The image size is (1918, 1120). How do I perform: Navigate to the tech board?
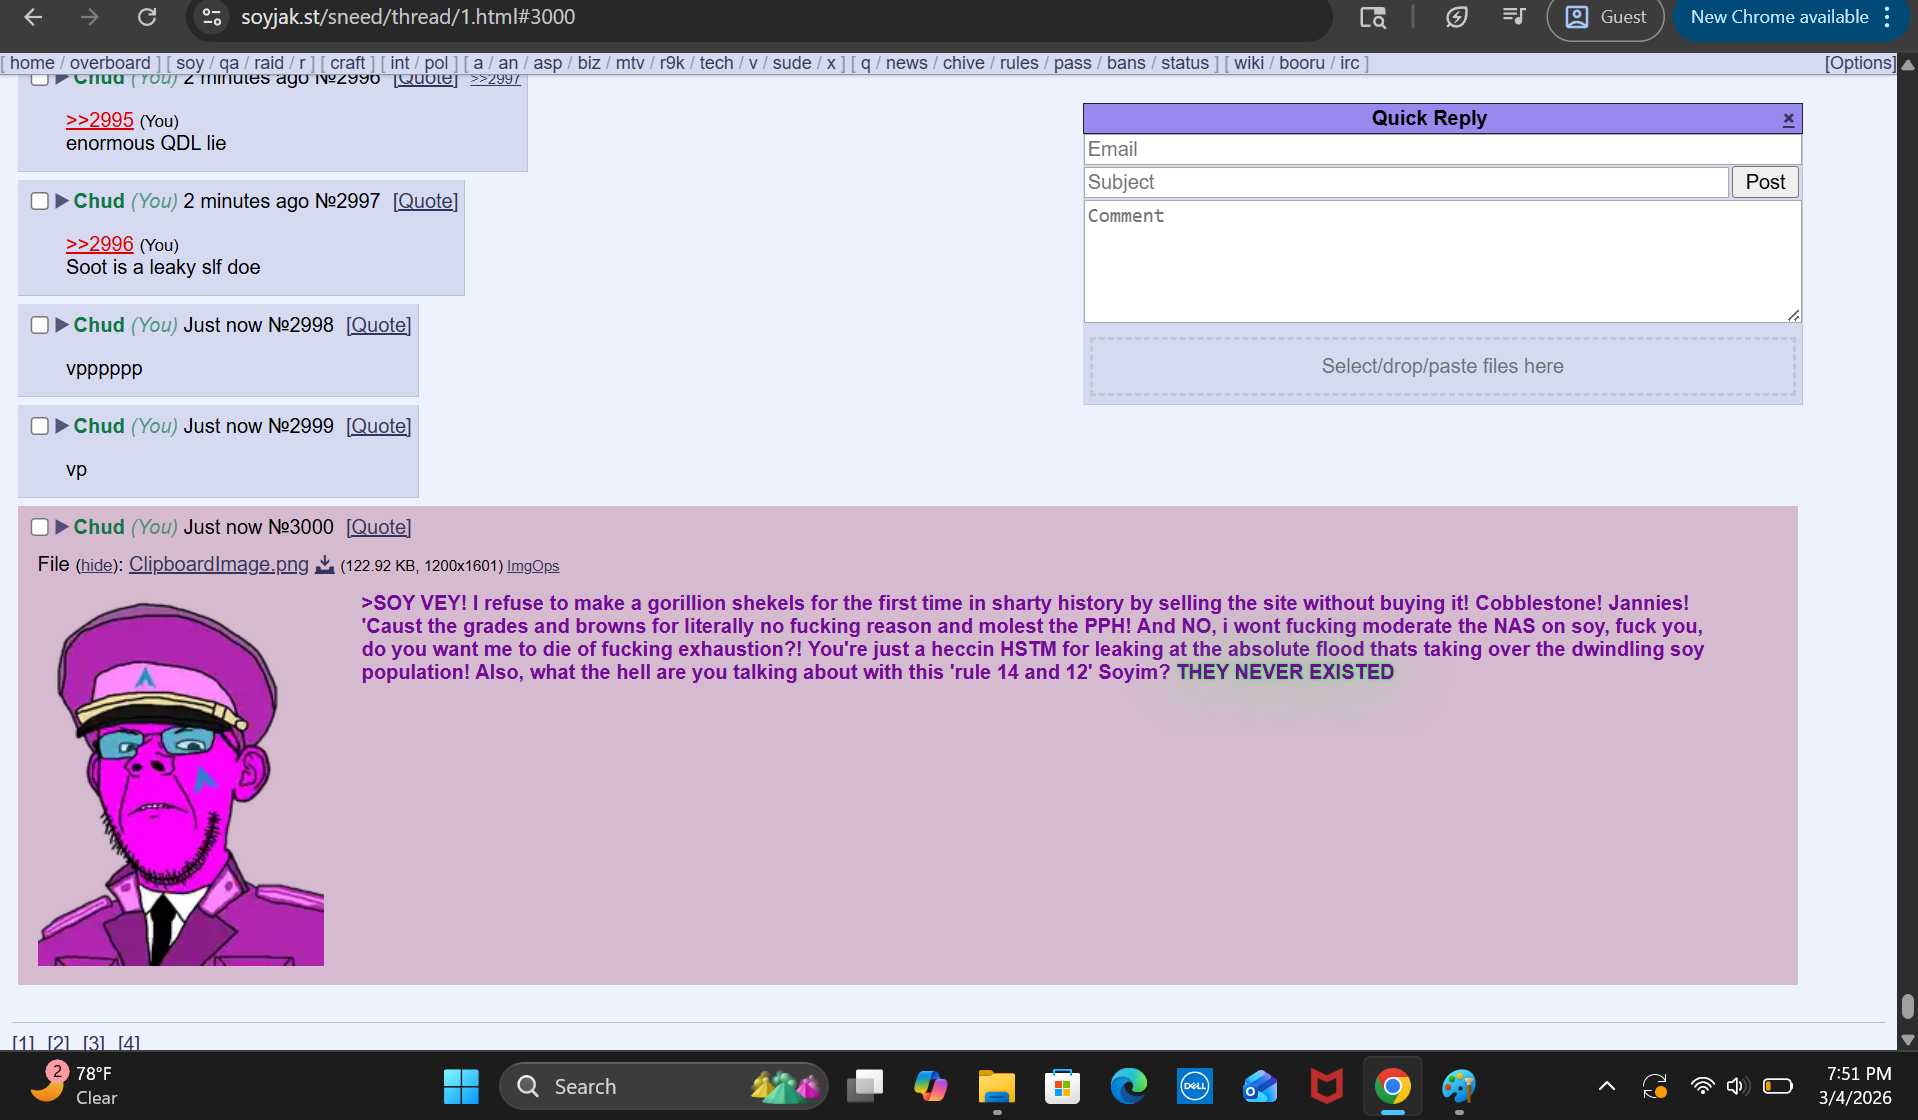pyautogui.click(x=716, y=63)
